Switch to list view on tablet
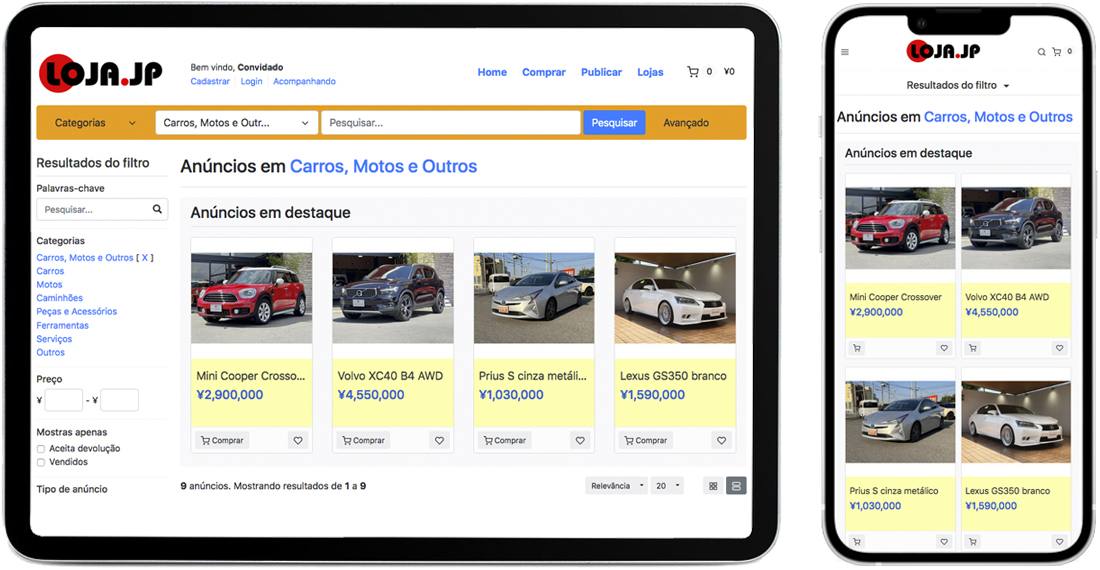 coord(736,486)
